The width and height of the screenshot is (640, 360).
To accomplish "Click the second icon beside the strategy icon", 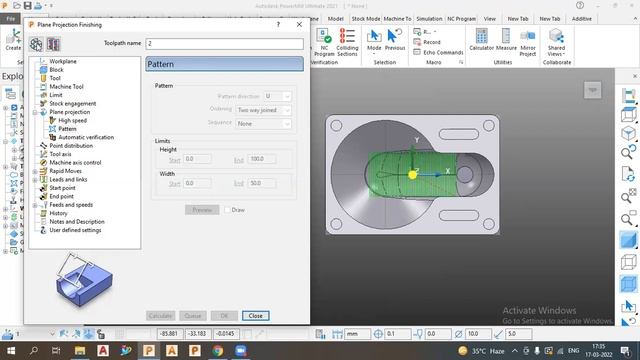I will click(53, 44).
